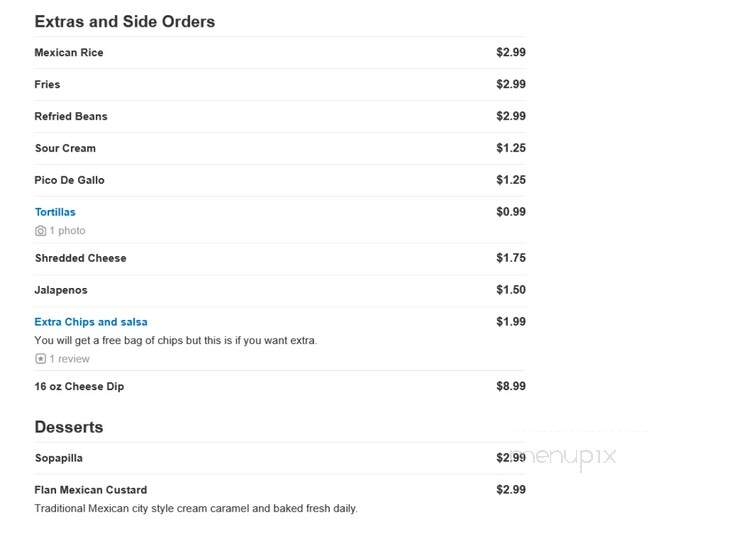Click the Desserts section heading
Image resolution: width=742 pixels, height=539 pixels.
coord(69,427)
